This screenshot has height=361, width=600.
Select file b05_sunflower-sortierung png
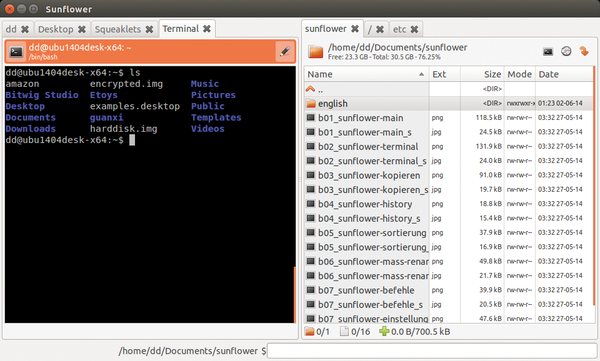click(448, 233)
